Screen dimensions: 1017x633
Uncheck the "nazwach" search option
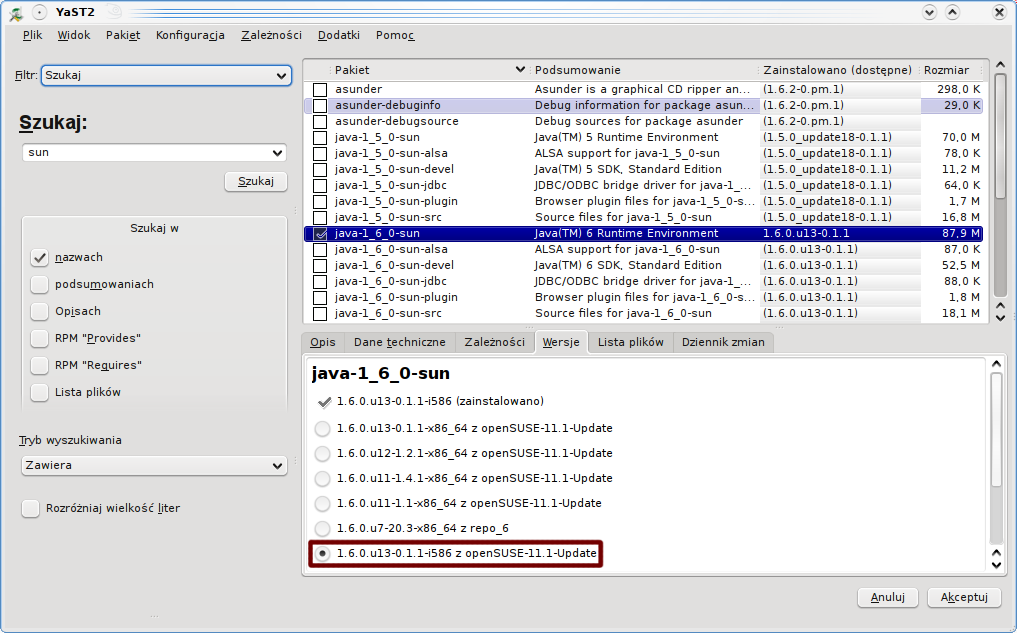tap(40, 257)
